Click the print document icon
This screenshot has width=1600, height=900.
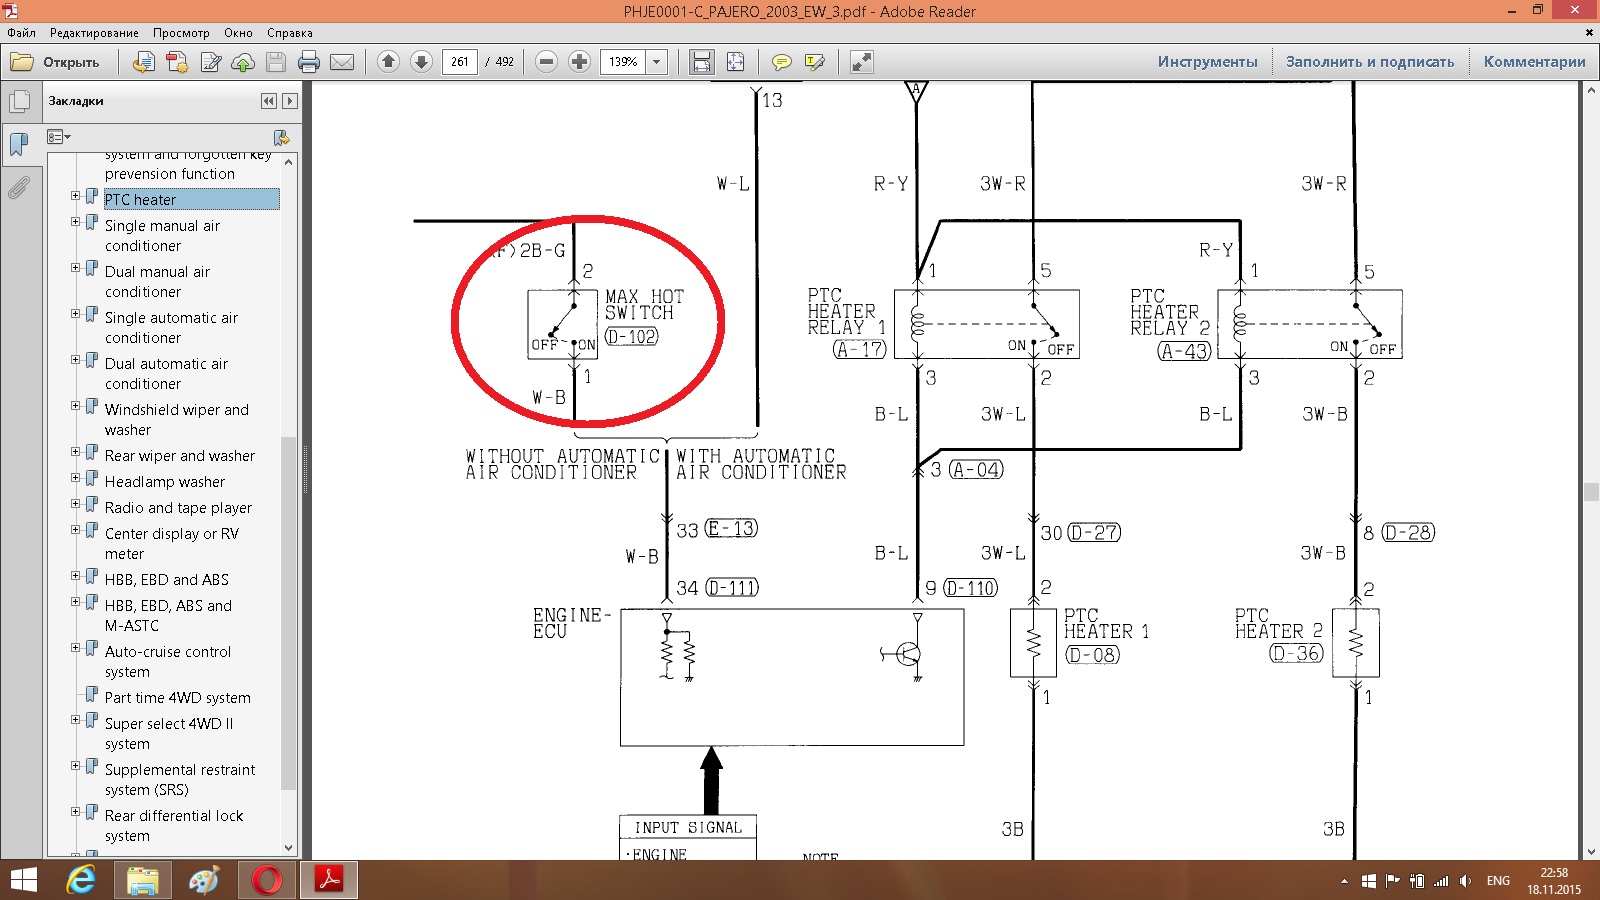click(309, 62)
